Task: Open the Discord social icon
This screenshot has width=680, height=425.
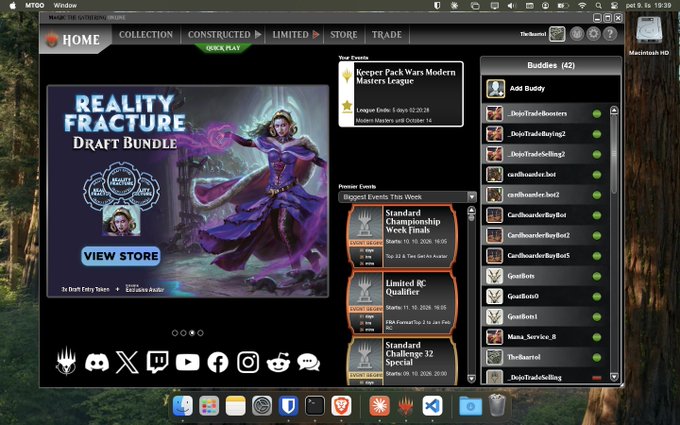Action: pyautogui.click(x=97, y=362)
